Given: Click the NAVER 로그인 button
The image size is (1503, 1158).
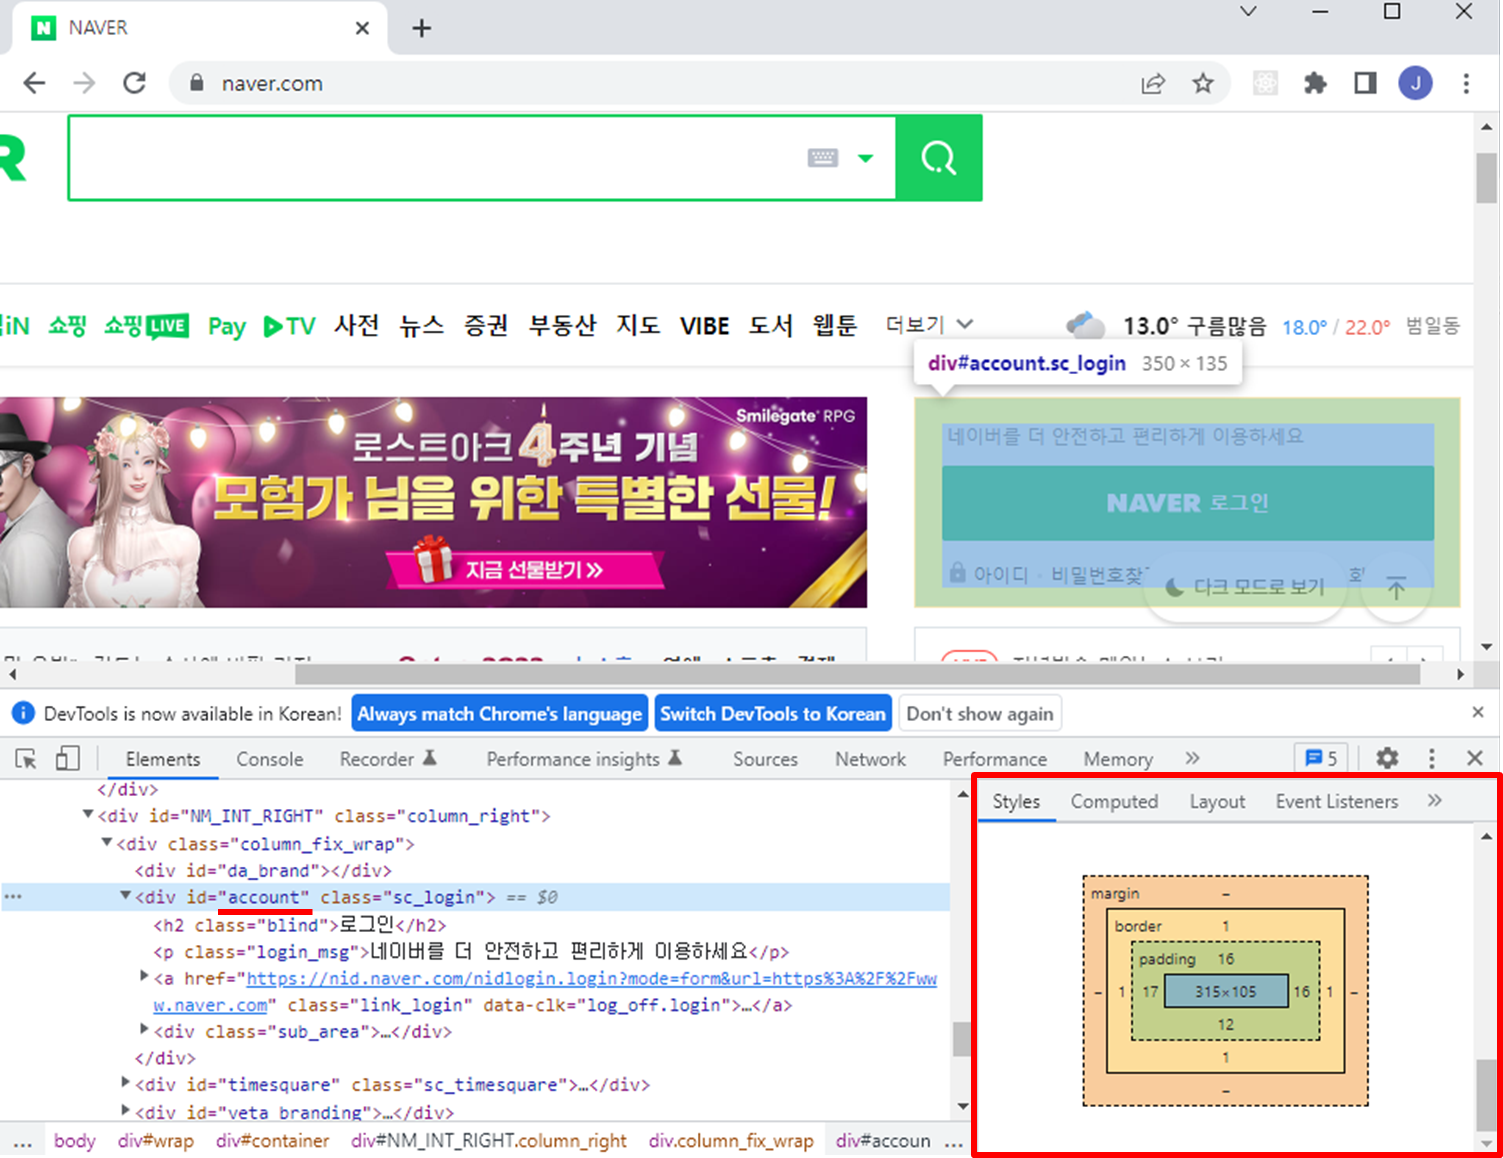Looking at the screenshot, I should pos(1188,503).
